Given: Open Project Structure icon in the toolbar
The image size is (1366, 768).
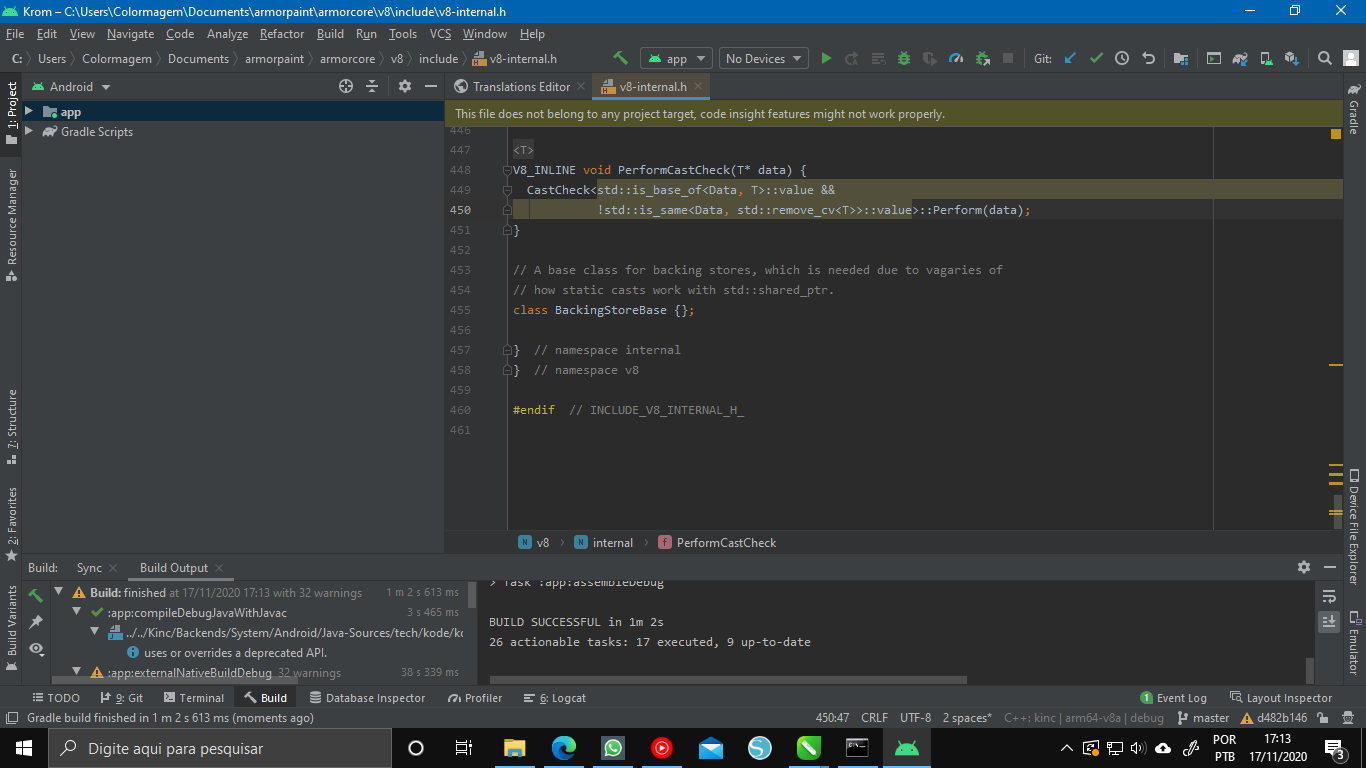Looking at the screenshot, I should pos(1181,58).
